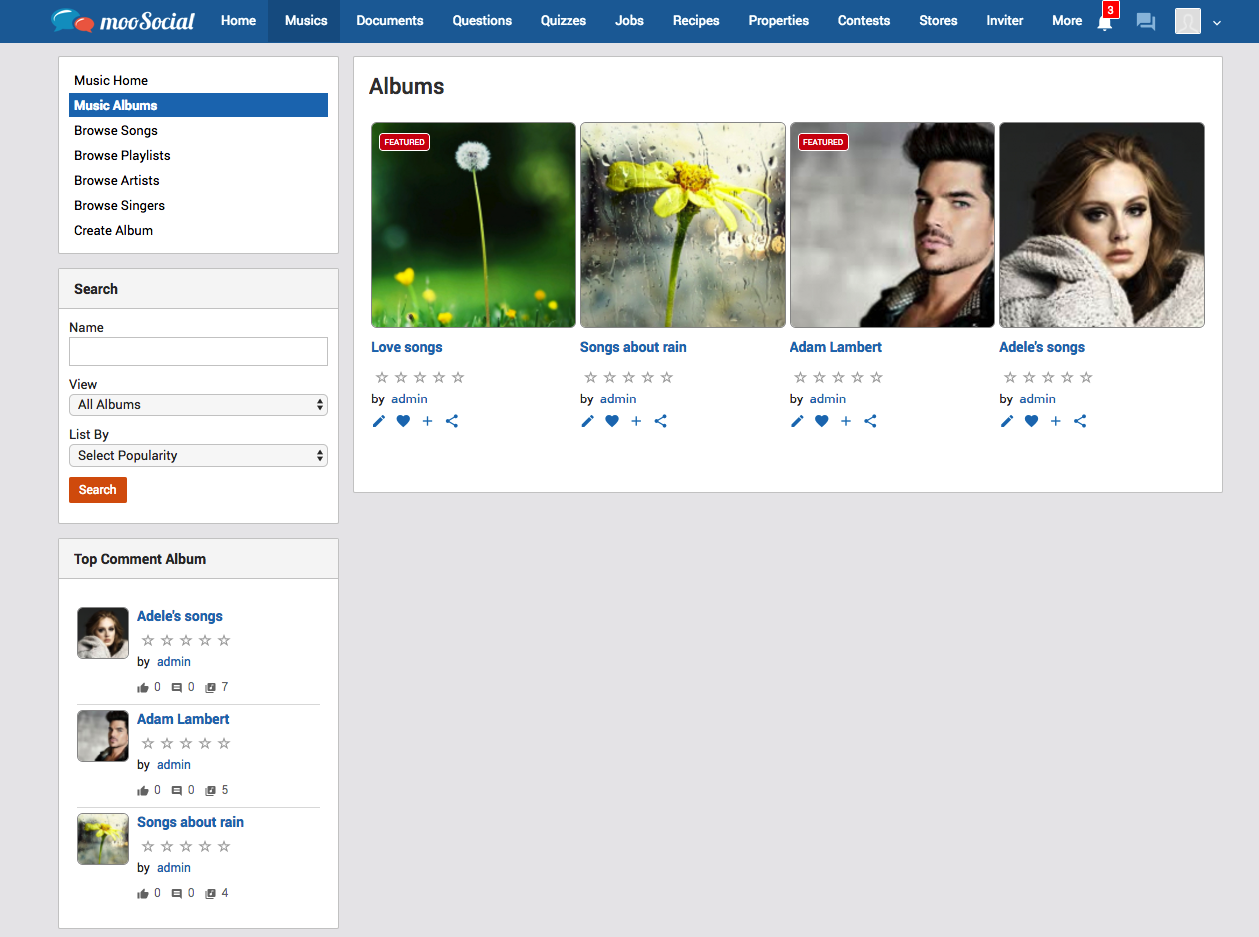Open Create Album in sidebar
1259x937 pixels.
point(114,231)
